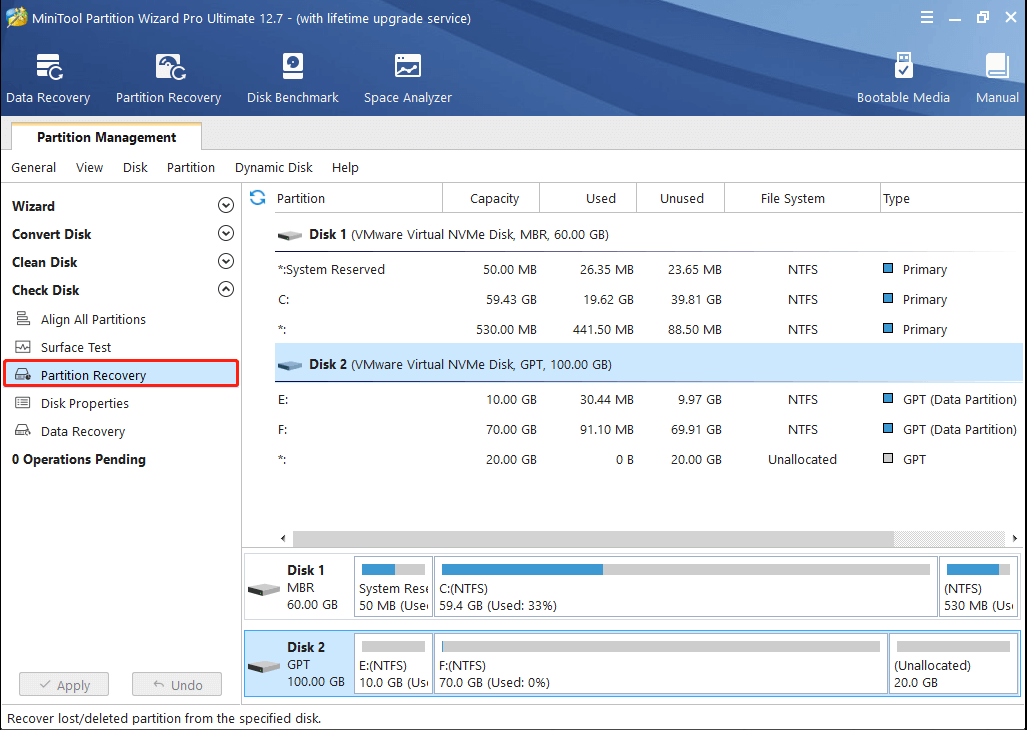Click the refresh icon above the partition list

pyautogui.click(x=258, y=198)
